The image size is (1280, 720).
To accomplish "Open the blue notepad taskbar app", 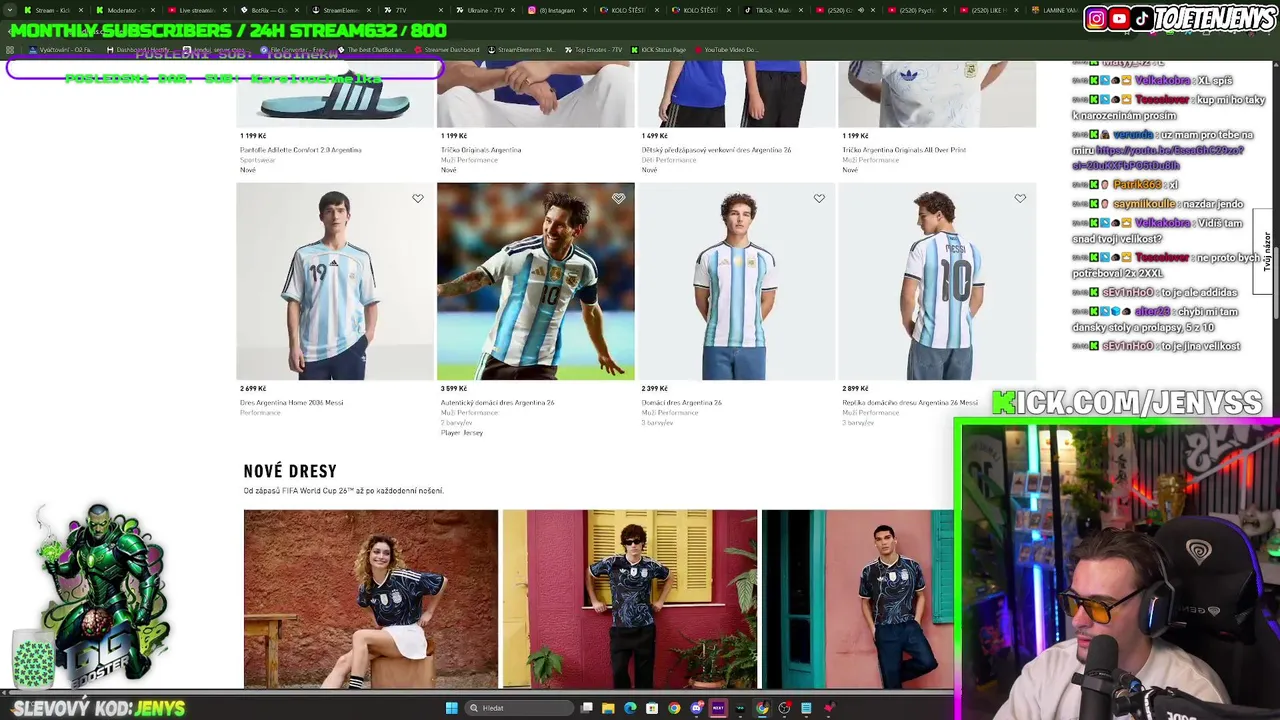I will pos(806,708).
